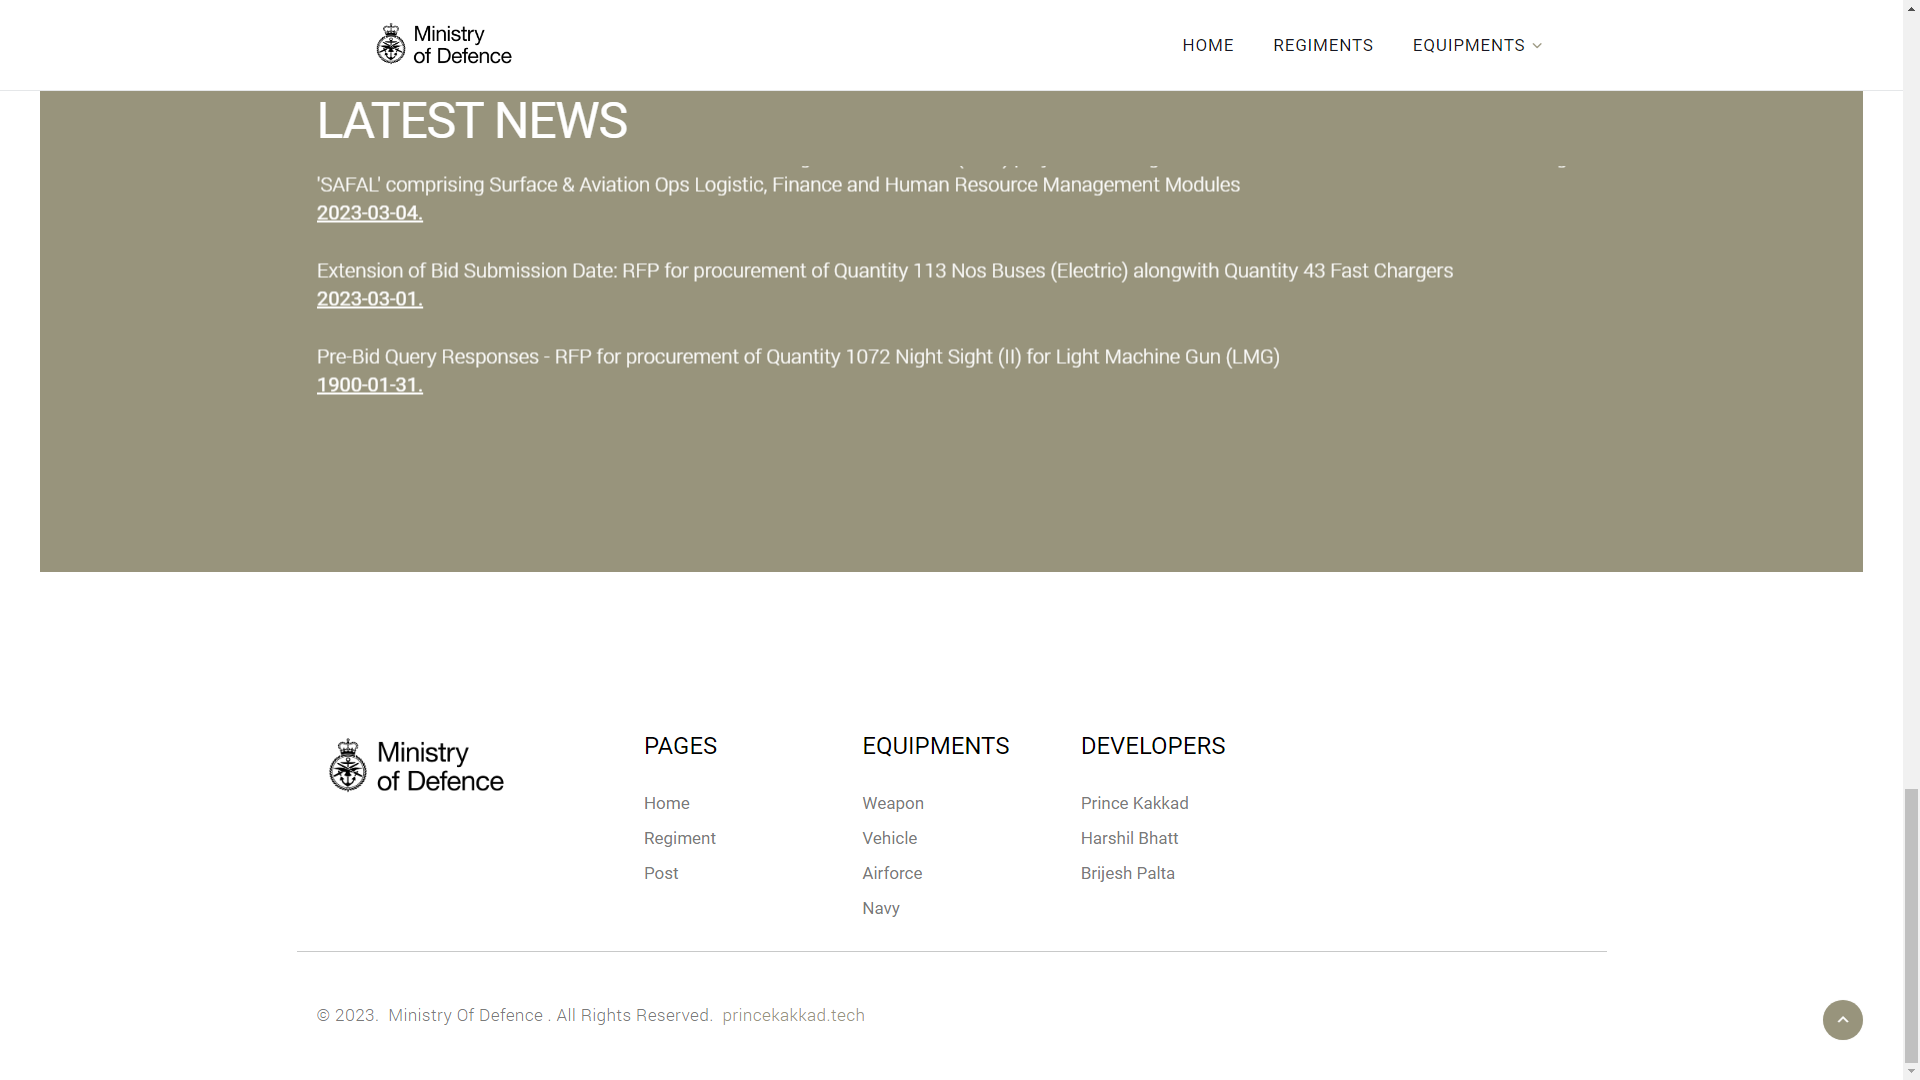Open the Weapon equipment page

892,803
